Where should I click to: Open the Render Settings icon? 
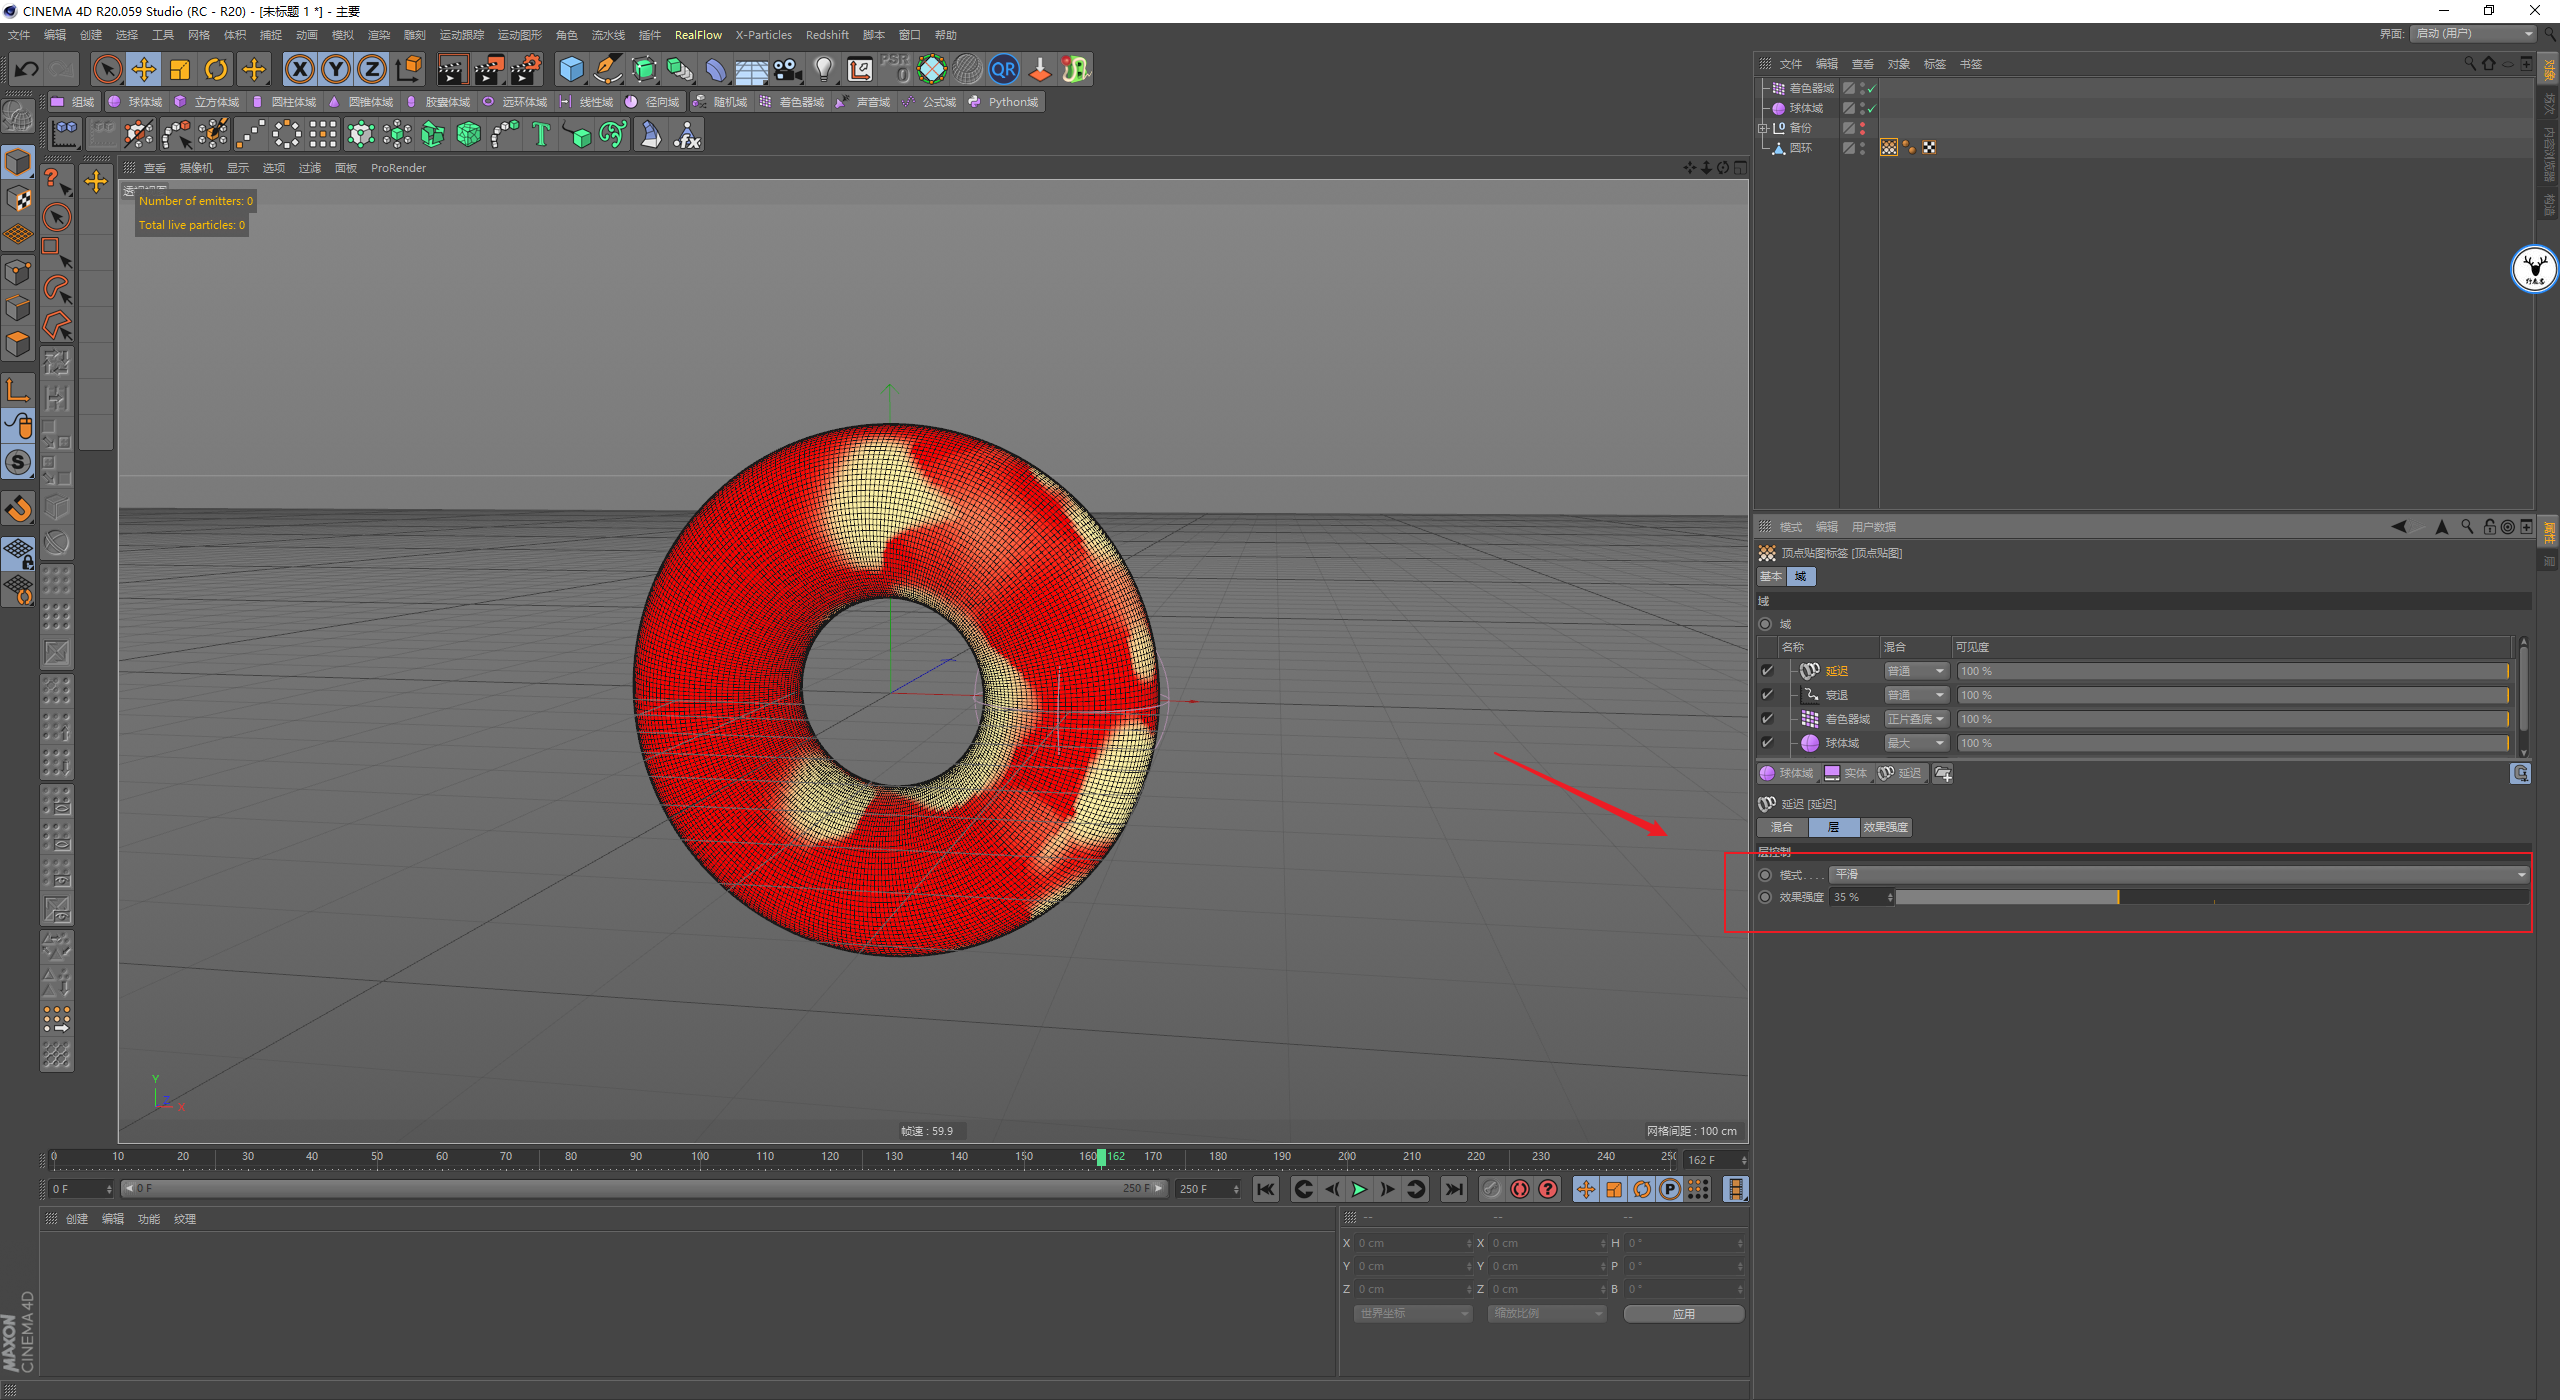[525, 69]
